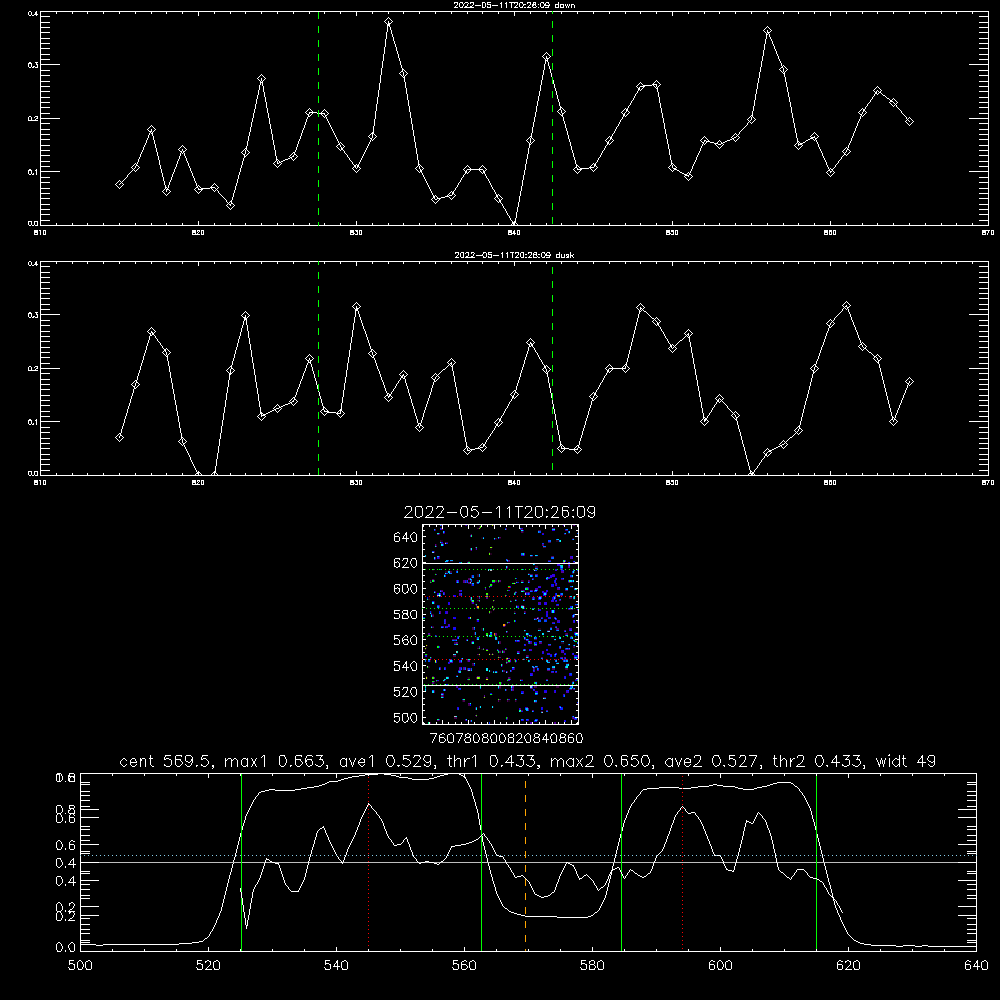Click the colored pixel detector image
This screenshot has width=1000, height=1000.
(501, 624)
